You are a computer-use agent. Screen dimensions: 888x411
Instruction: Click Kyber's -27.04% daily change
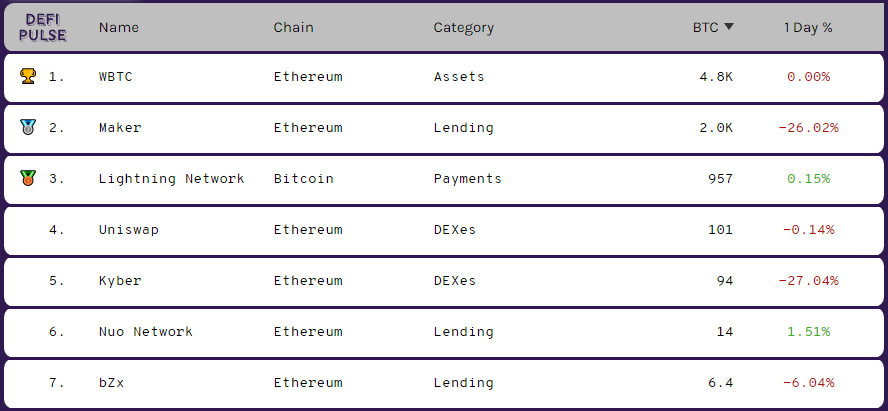[x=808, y=281]
